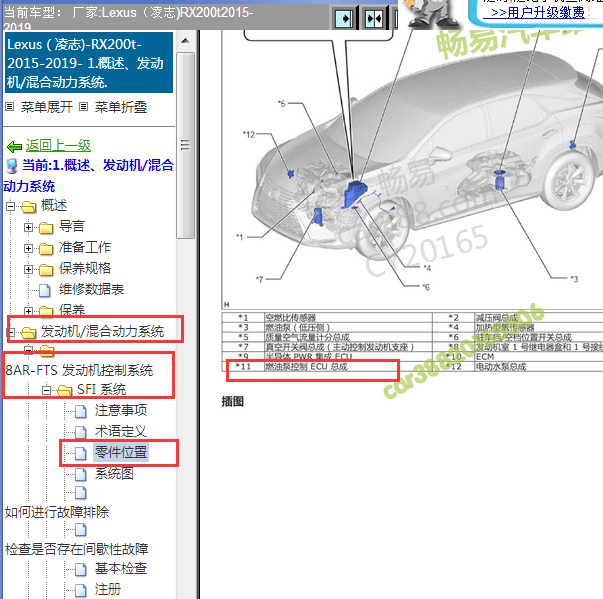
Task: Open the 注册 page
Action: pos(108,589)
